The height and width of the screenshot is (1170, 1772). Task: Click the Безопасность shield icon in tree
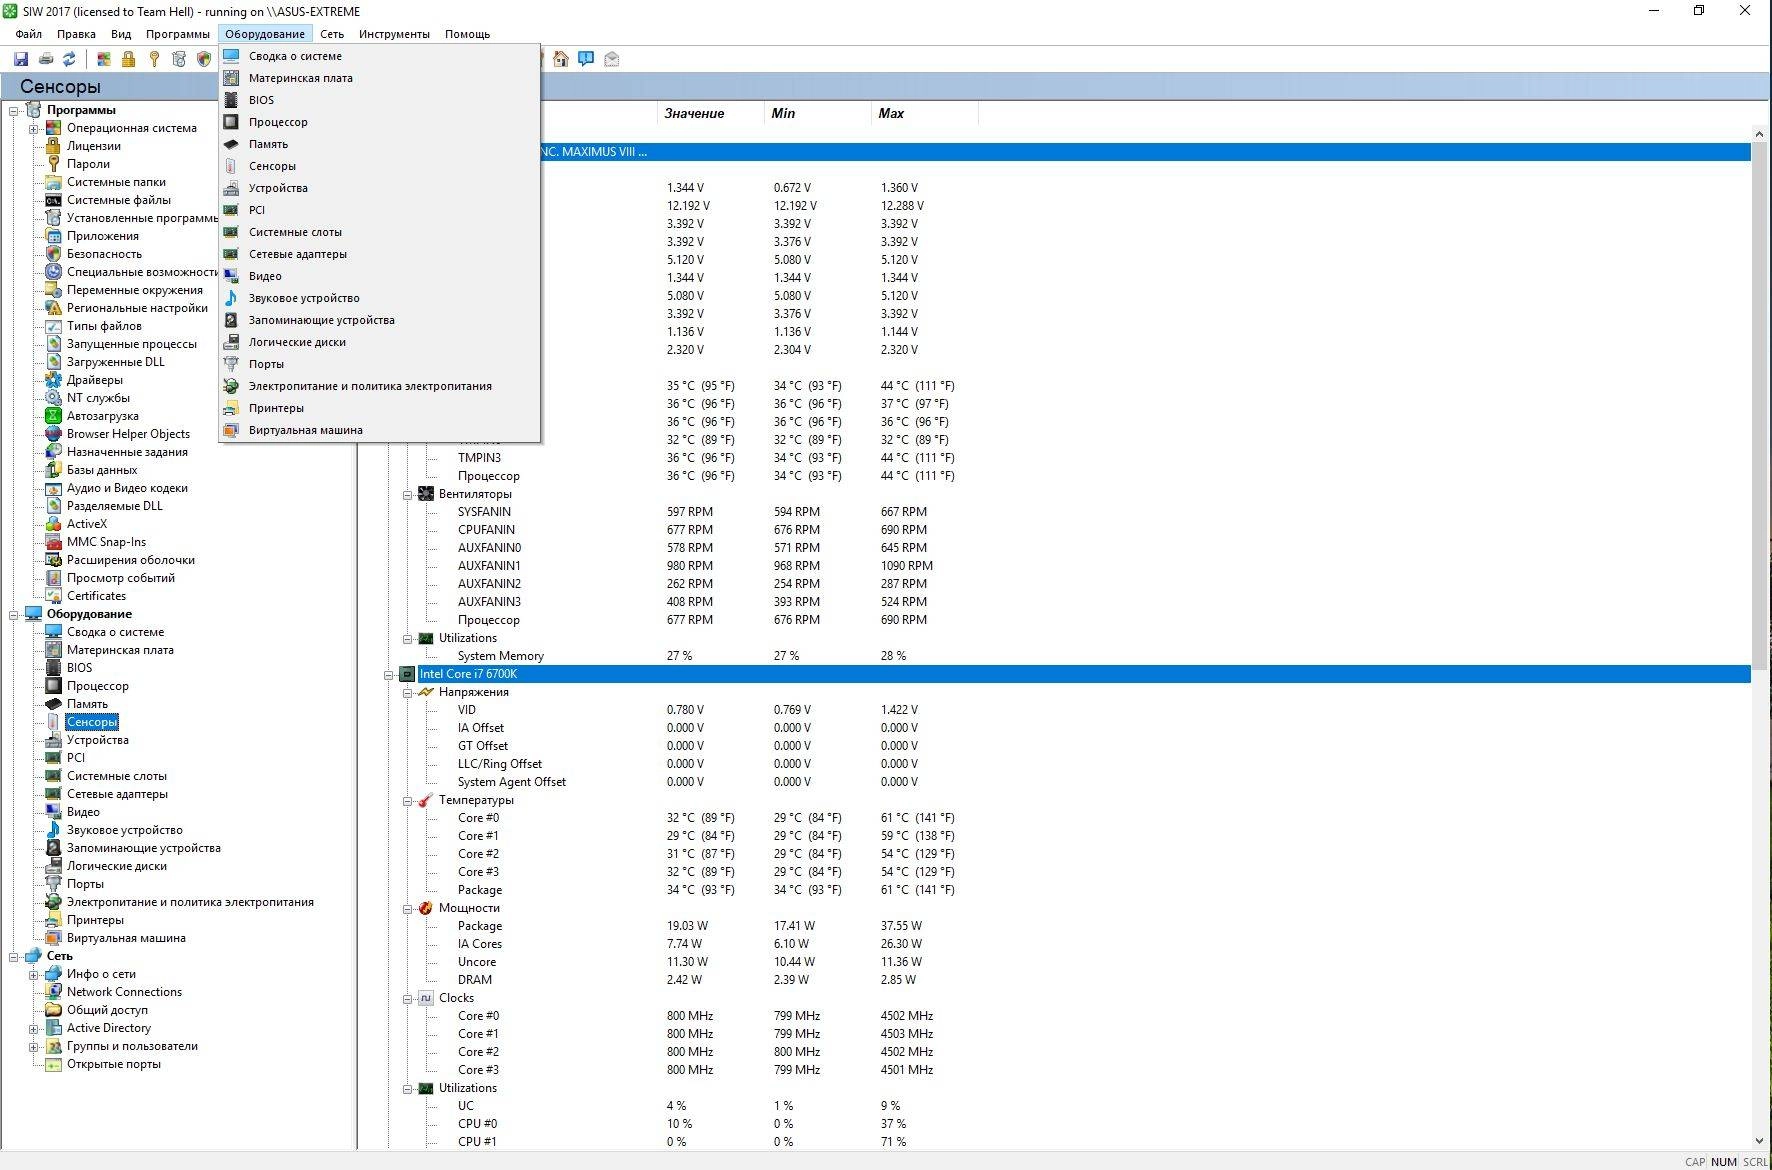[x=54, y=254]
